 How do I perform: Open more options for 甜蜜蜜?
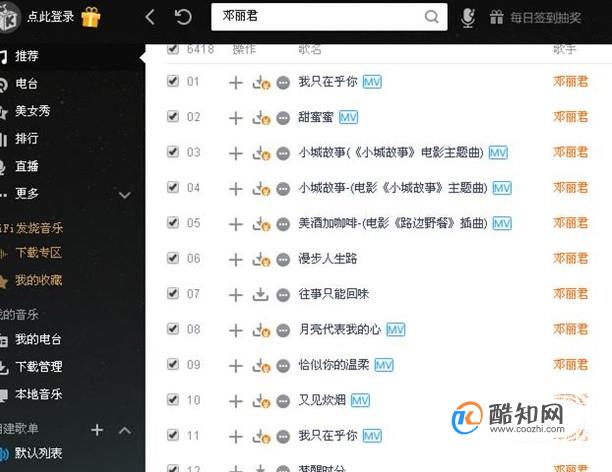click(x=283, y=118)
